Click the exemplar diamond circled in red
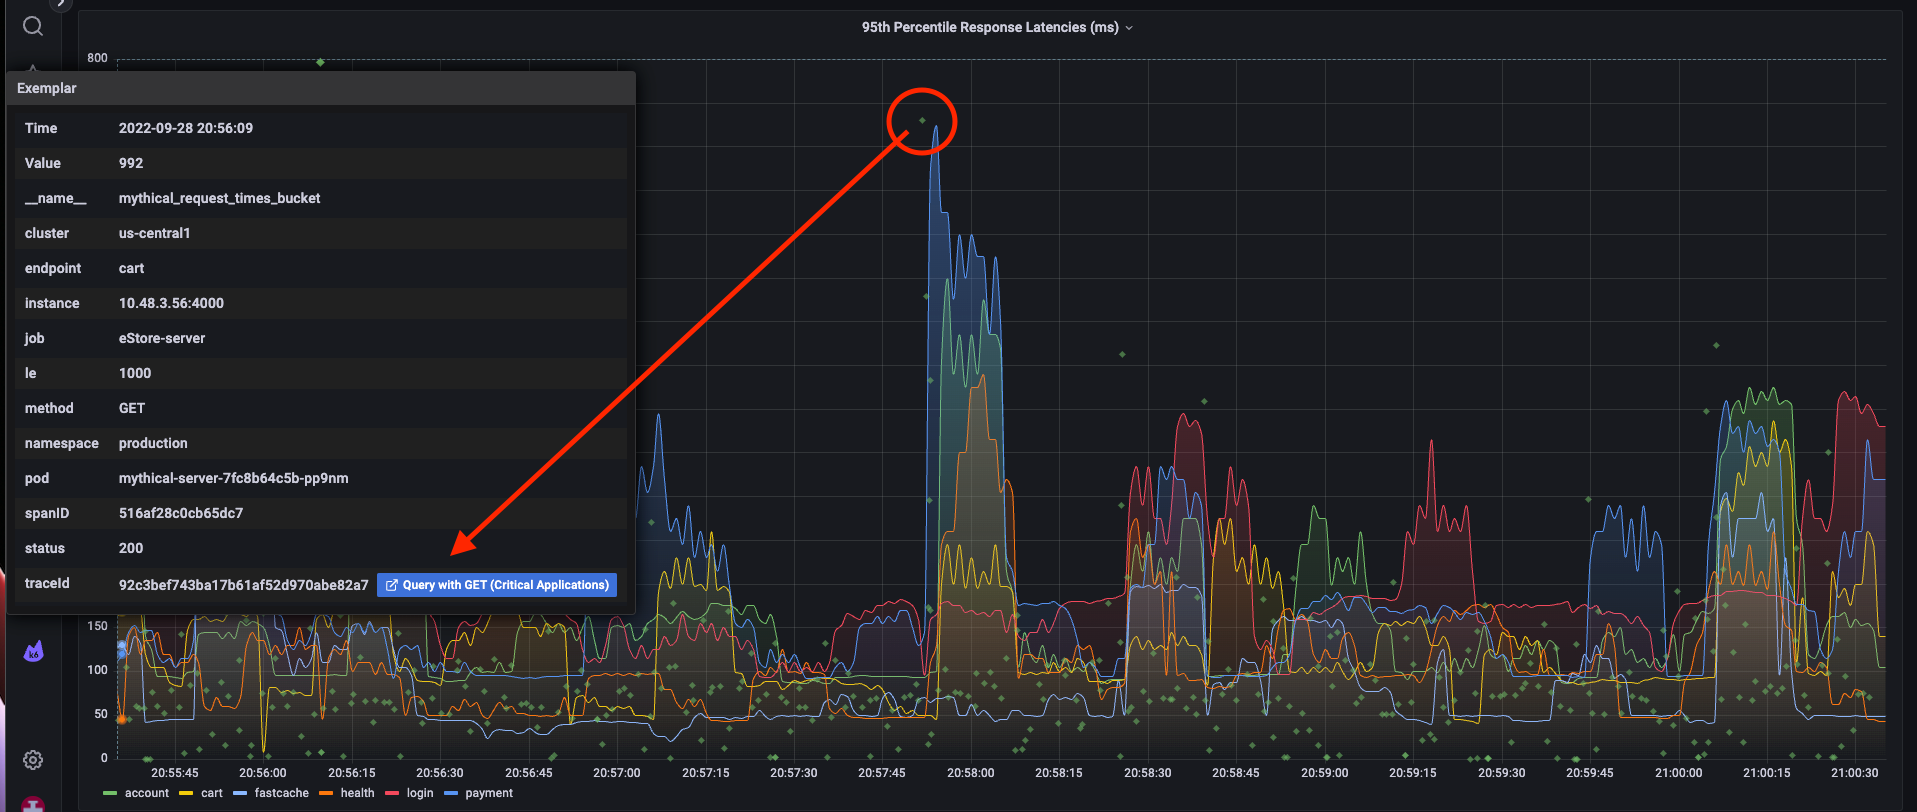The image size is (1917, 812). [922, 121]
